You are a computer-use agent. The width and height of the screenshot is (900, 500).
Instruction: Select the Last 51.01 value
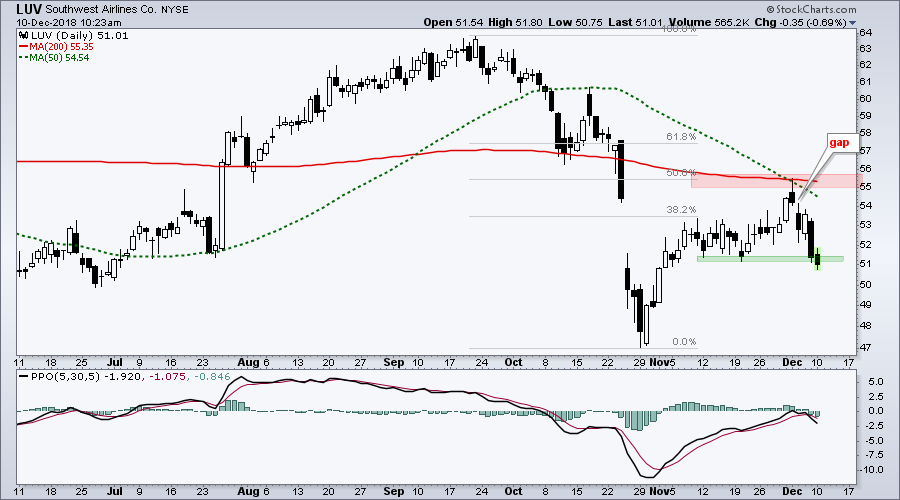(635, 22)
